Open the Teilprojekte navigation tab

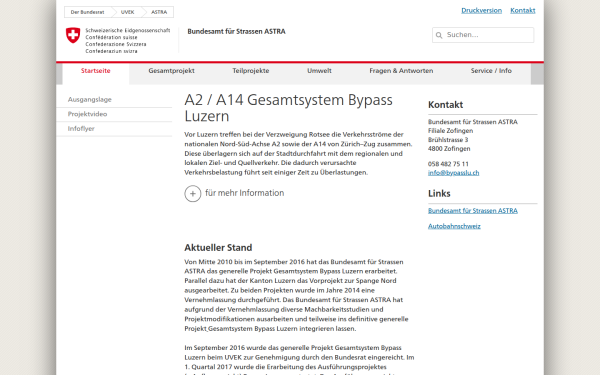(x=251, y=71)
